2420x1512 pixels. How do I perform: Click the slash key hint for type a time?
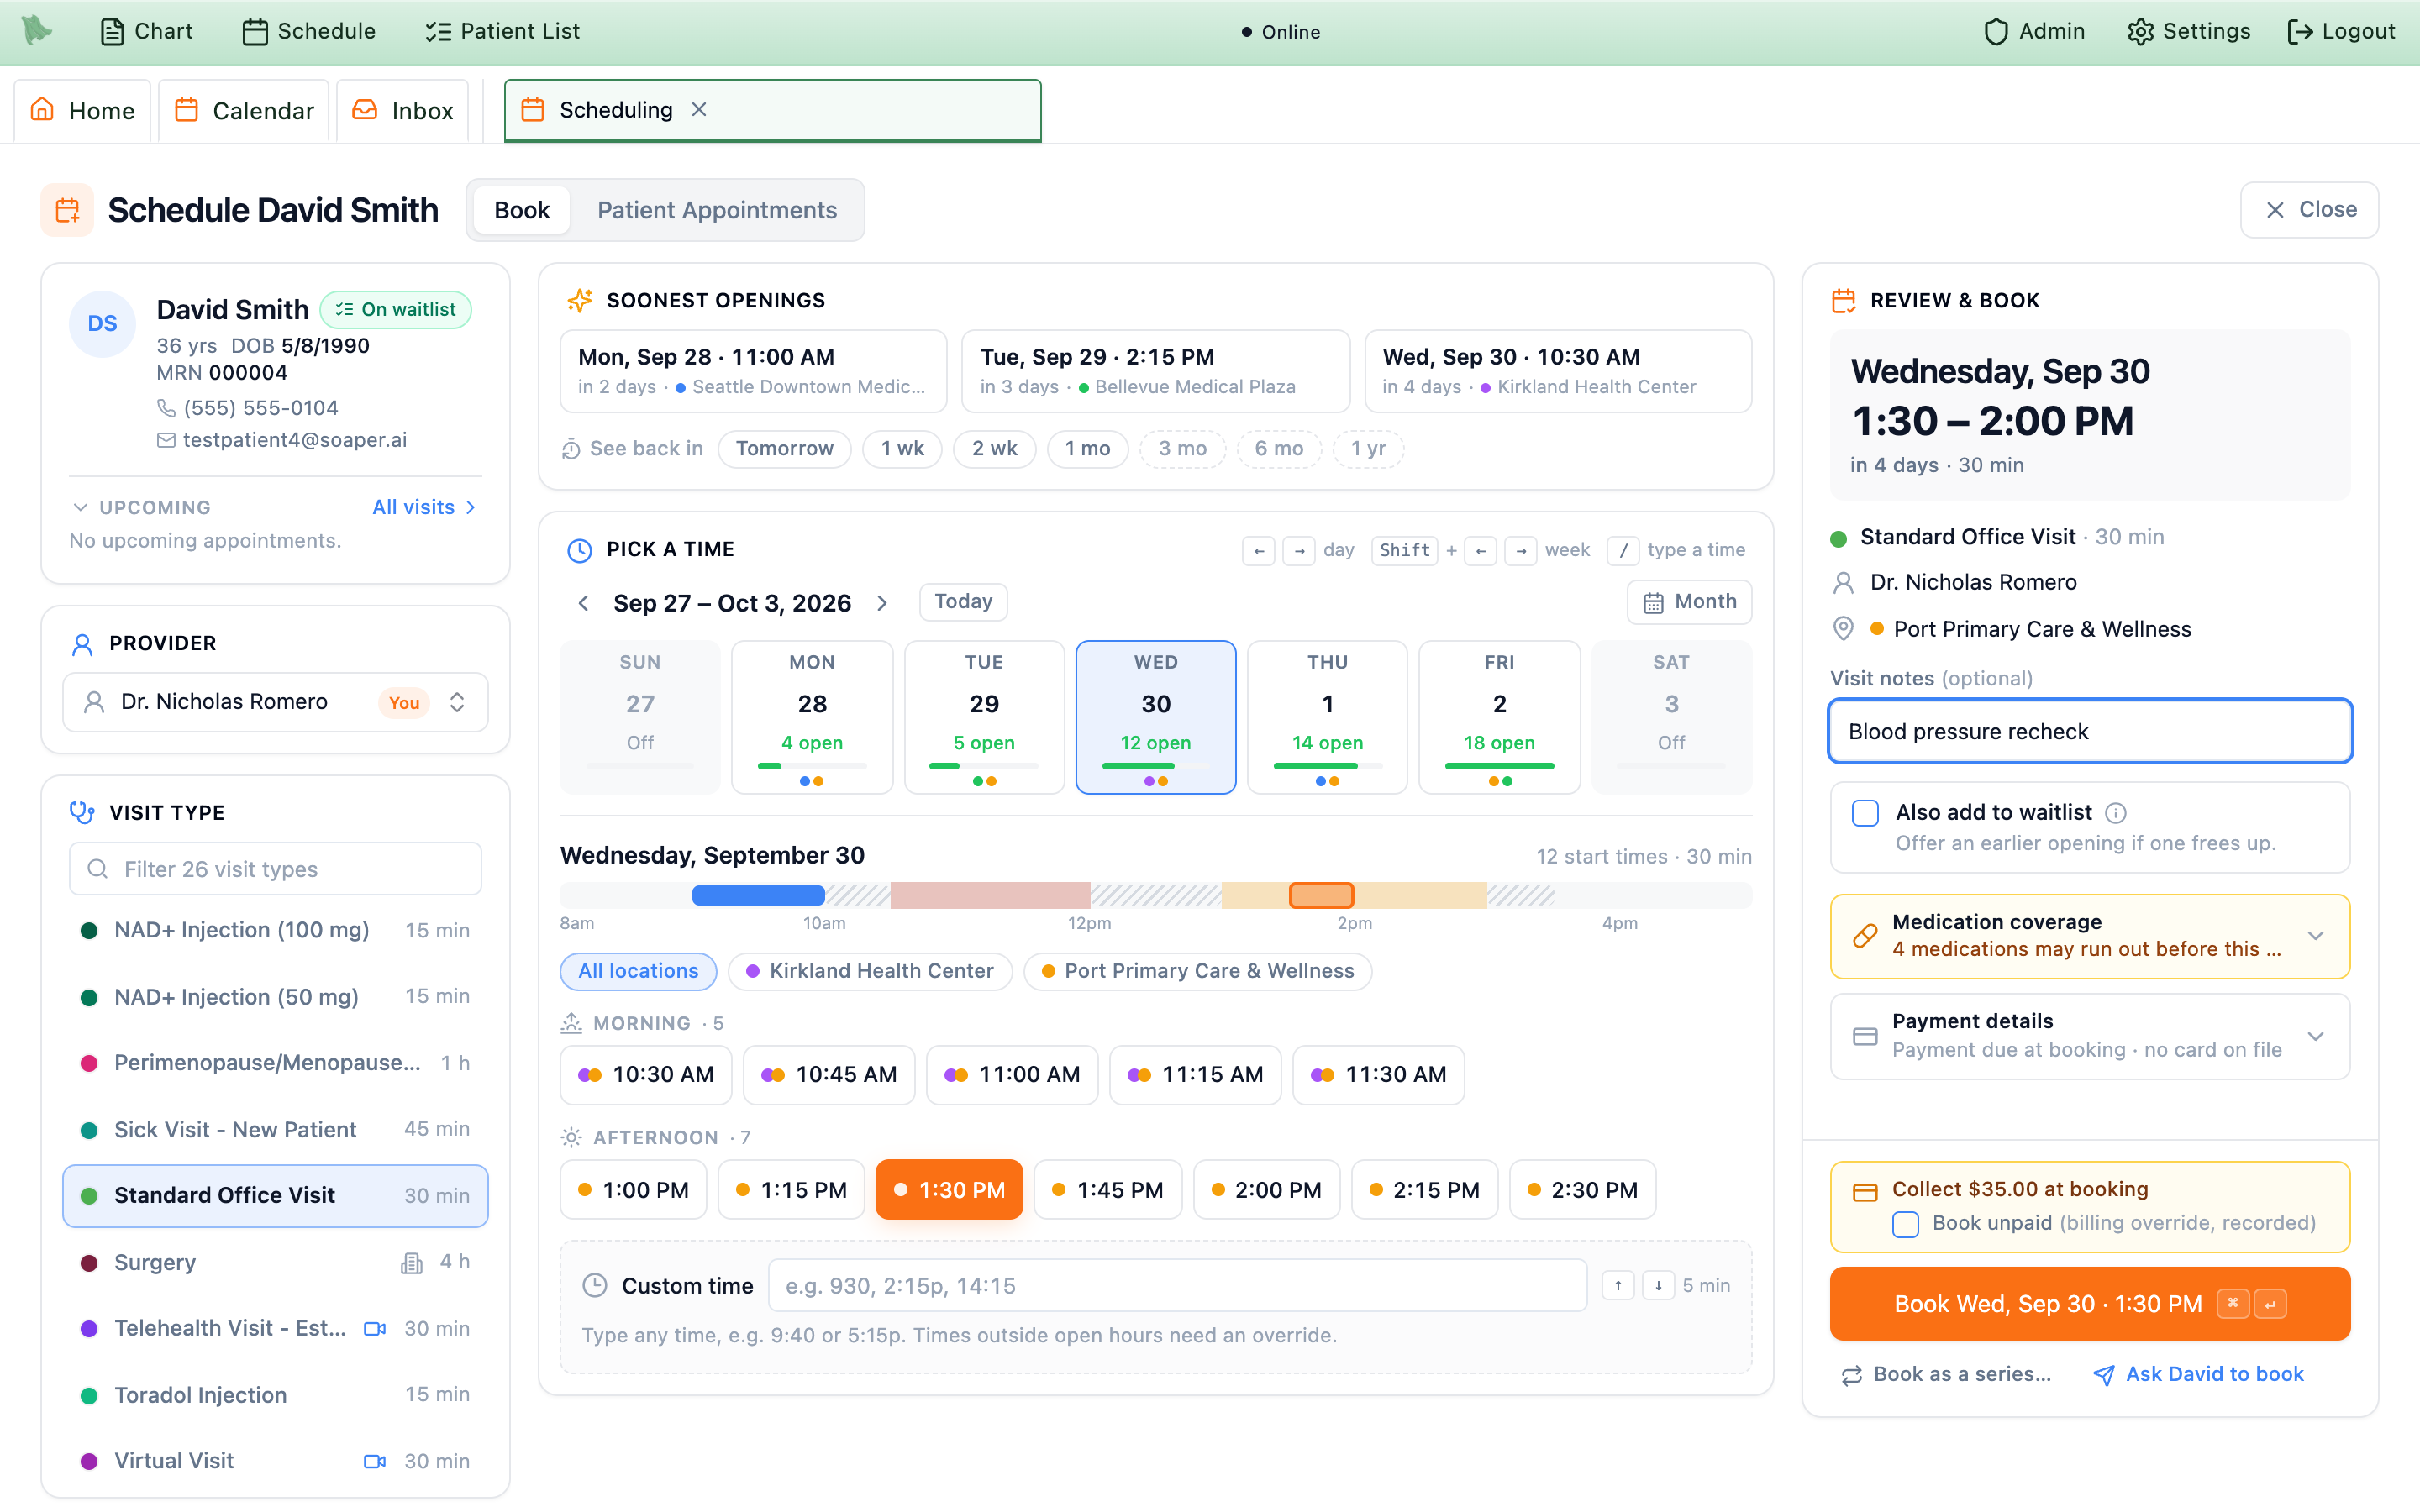(1623, 550)
